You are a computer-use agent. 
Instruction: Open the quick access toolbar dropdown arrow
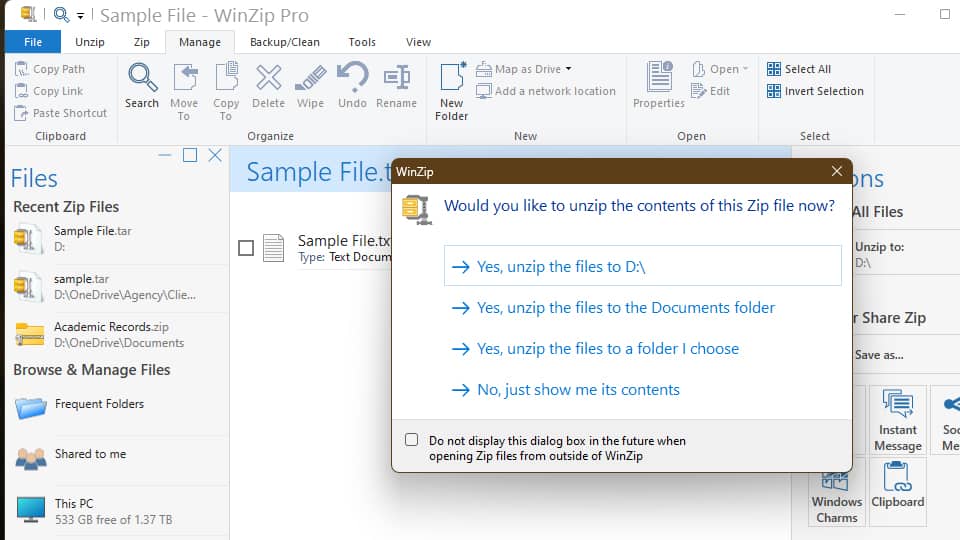[x=80, y=17]
